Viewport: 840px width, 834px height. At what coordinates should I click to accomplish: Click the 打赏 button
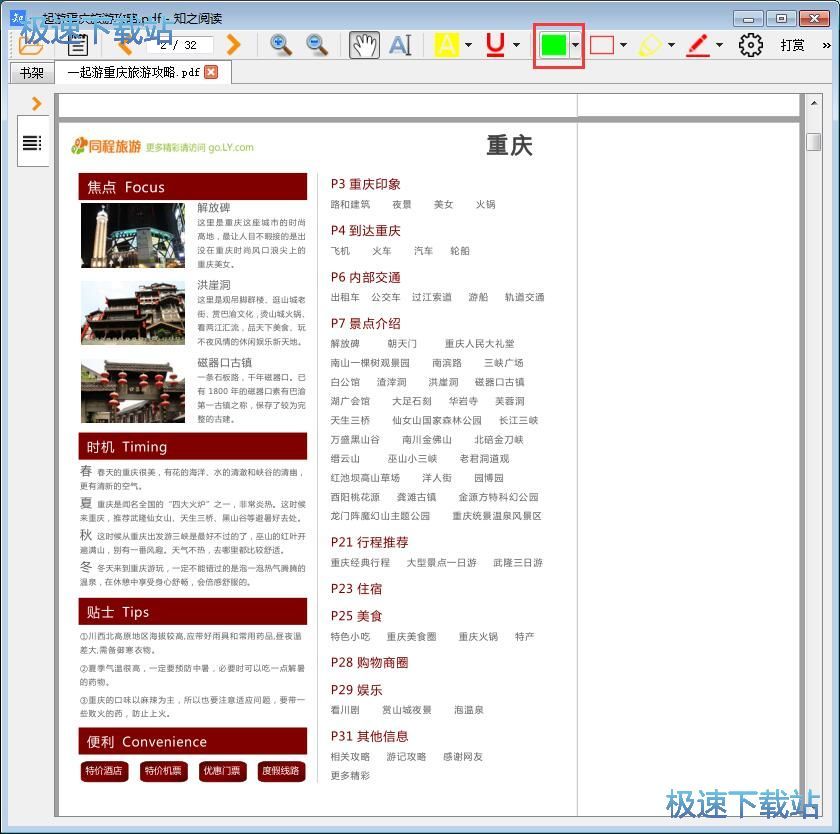click(x=792, y=45)
